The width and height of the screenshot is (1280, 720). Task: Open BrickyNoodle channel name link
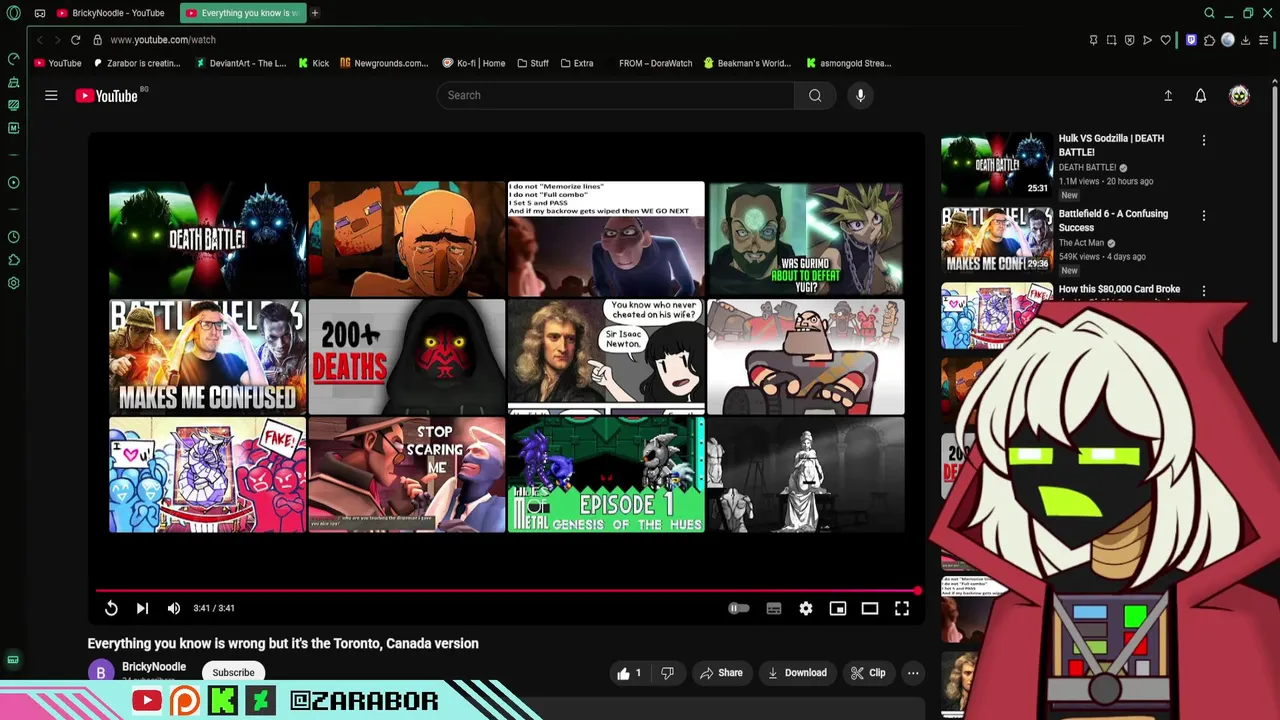click(154, 667)
